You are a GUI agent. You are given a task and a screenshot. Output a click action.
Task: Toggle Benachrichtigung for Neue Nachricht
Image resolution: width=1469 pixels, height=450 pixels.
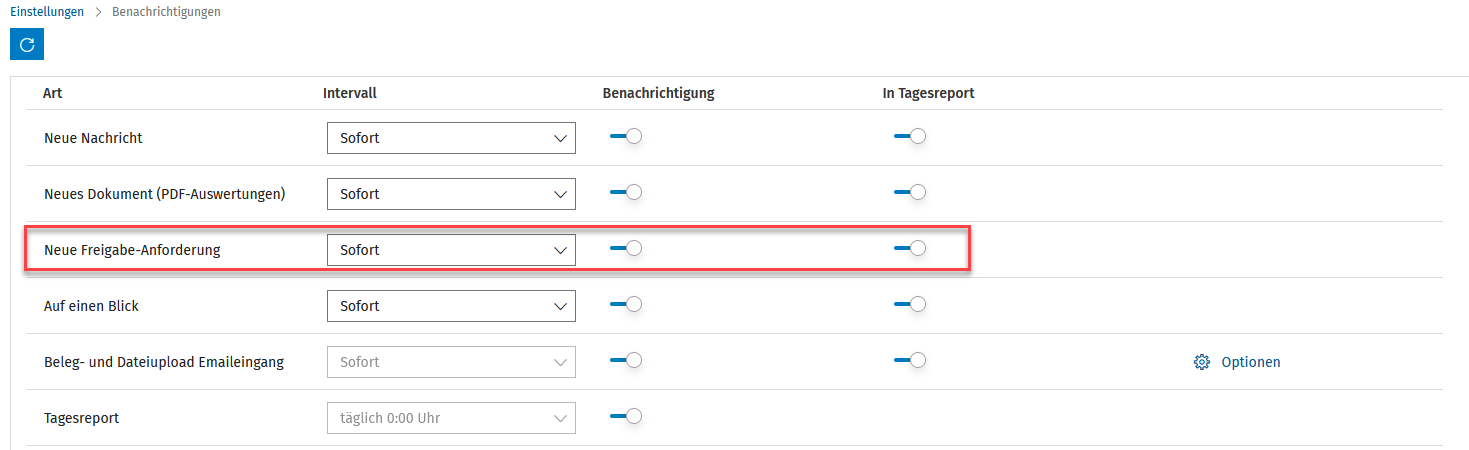pos(626,137)
